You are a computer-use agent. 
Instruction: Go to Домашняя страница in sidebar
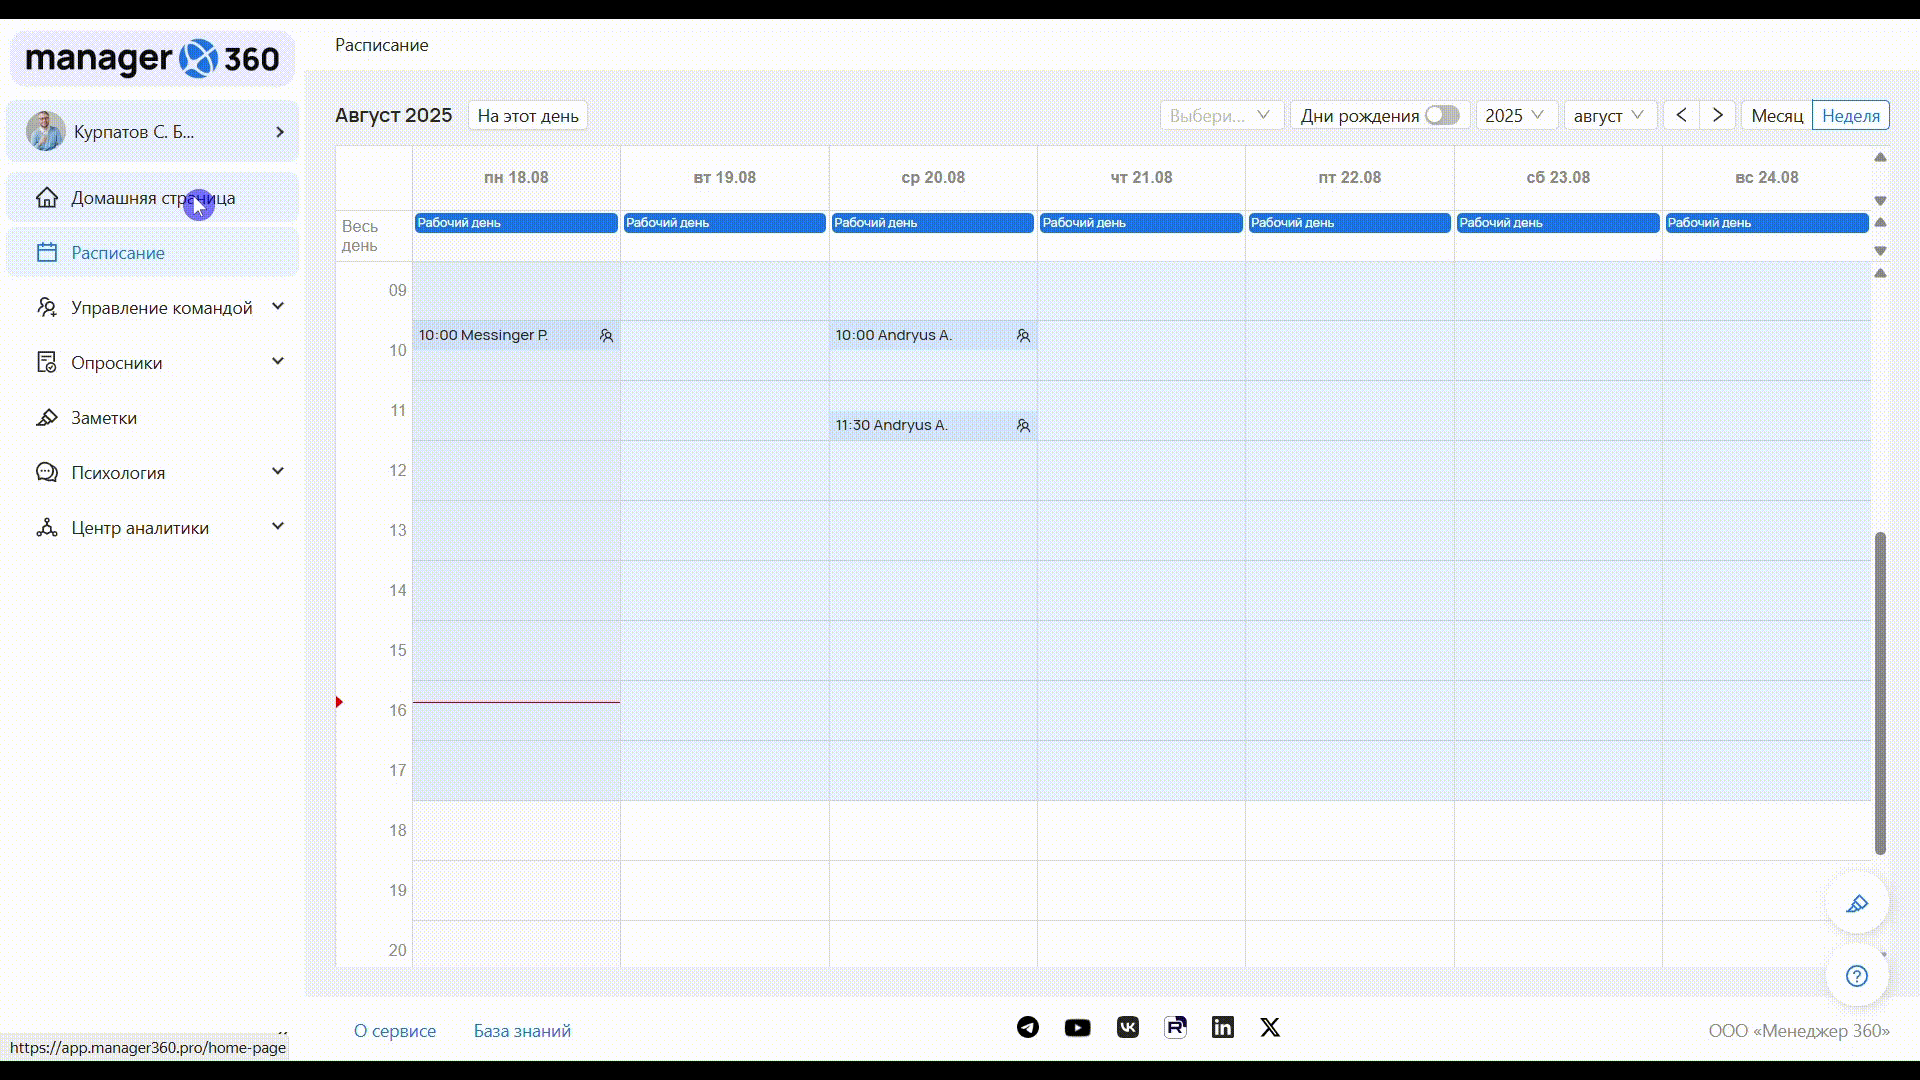(x=152, y=198)
